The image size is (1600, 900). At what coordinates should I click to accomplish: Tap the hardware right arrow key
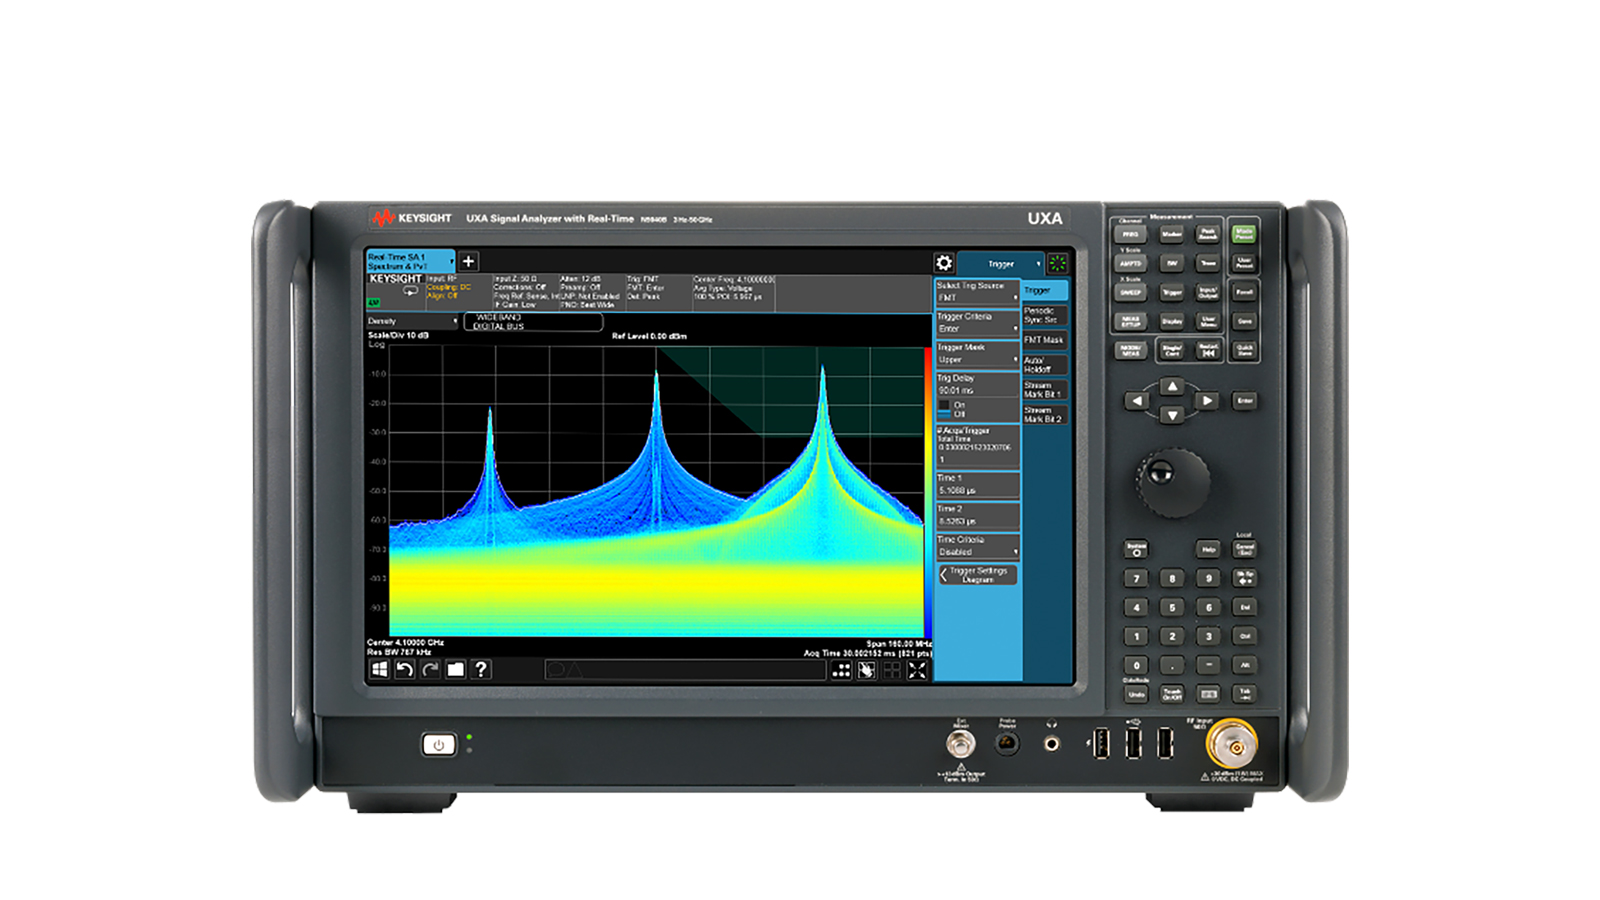point(1207,401)
